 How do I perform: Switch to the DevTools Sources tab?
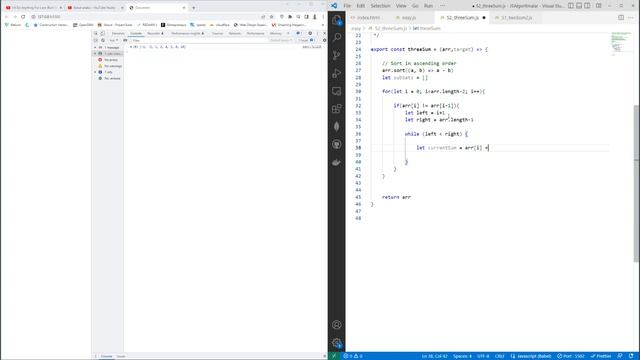[218, 33]
